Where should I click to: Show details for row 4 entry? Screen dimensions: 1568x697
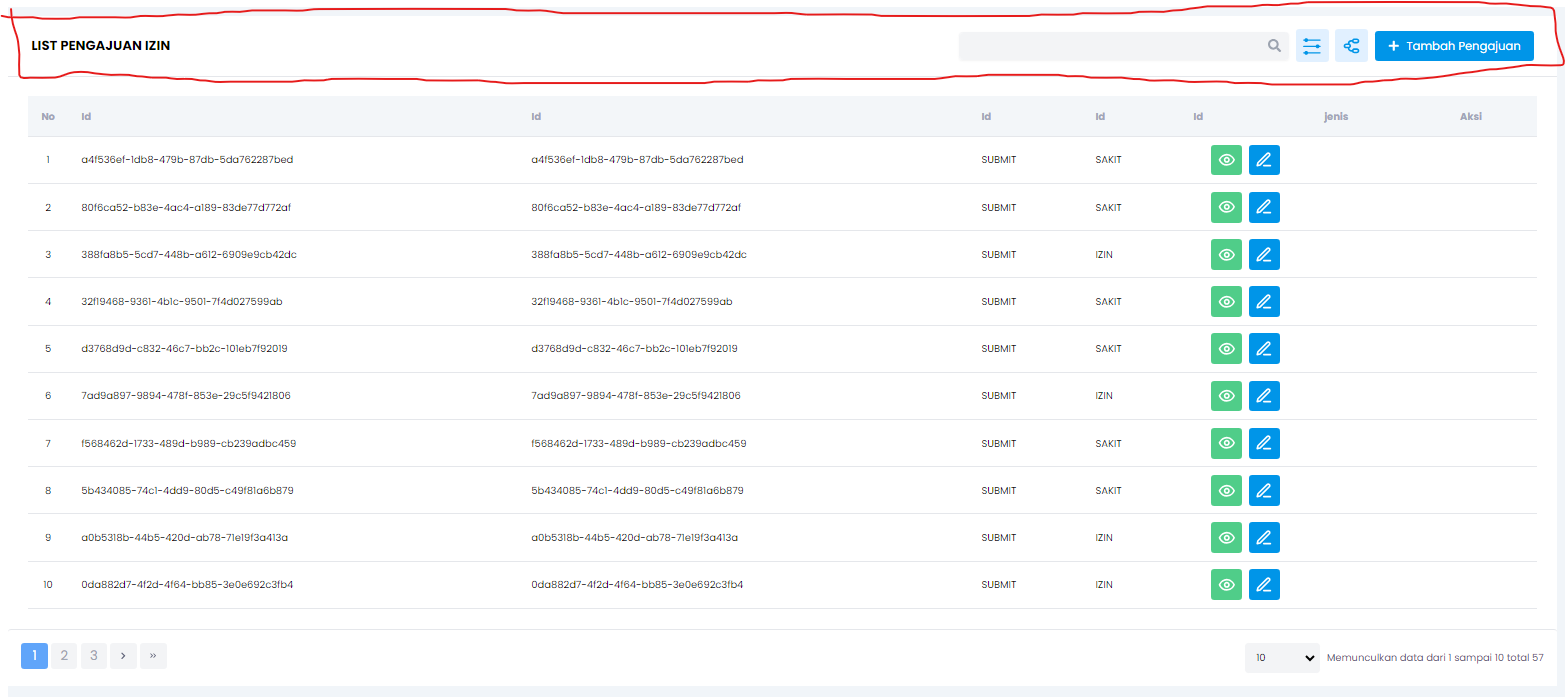click(1226, 302)
